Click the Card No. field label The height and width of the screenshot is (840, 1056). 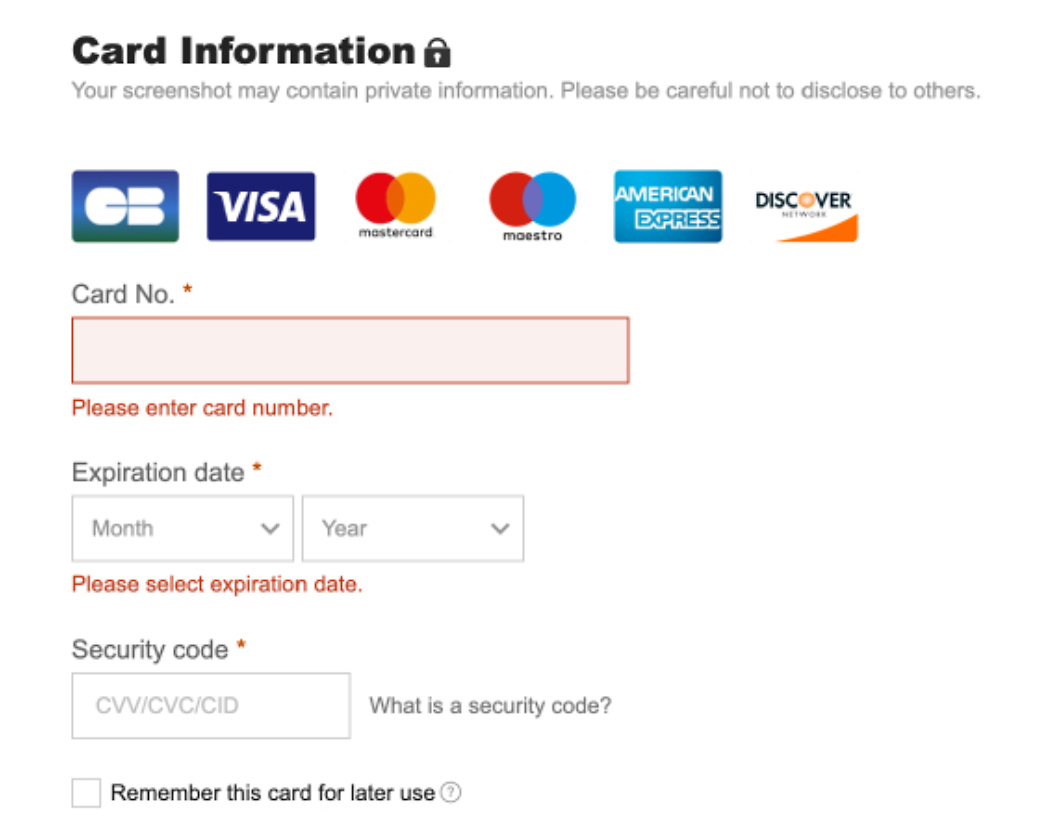[x=123, y=294]
